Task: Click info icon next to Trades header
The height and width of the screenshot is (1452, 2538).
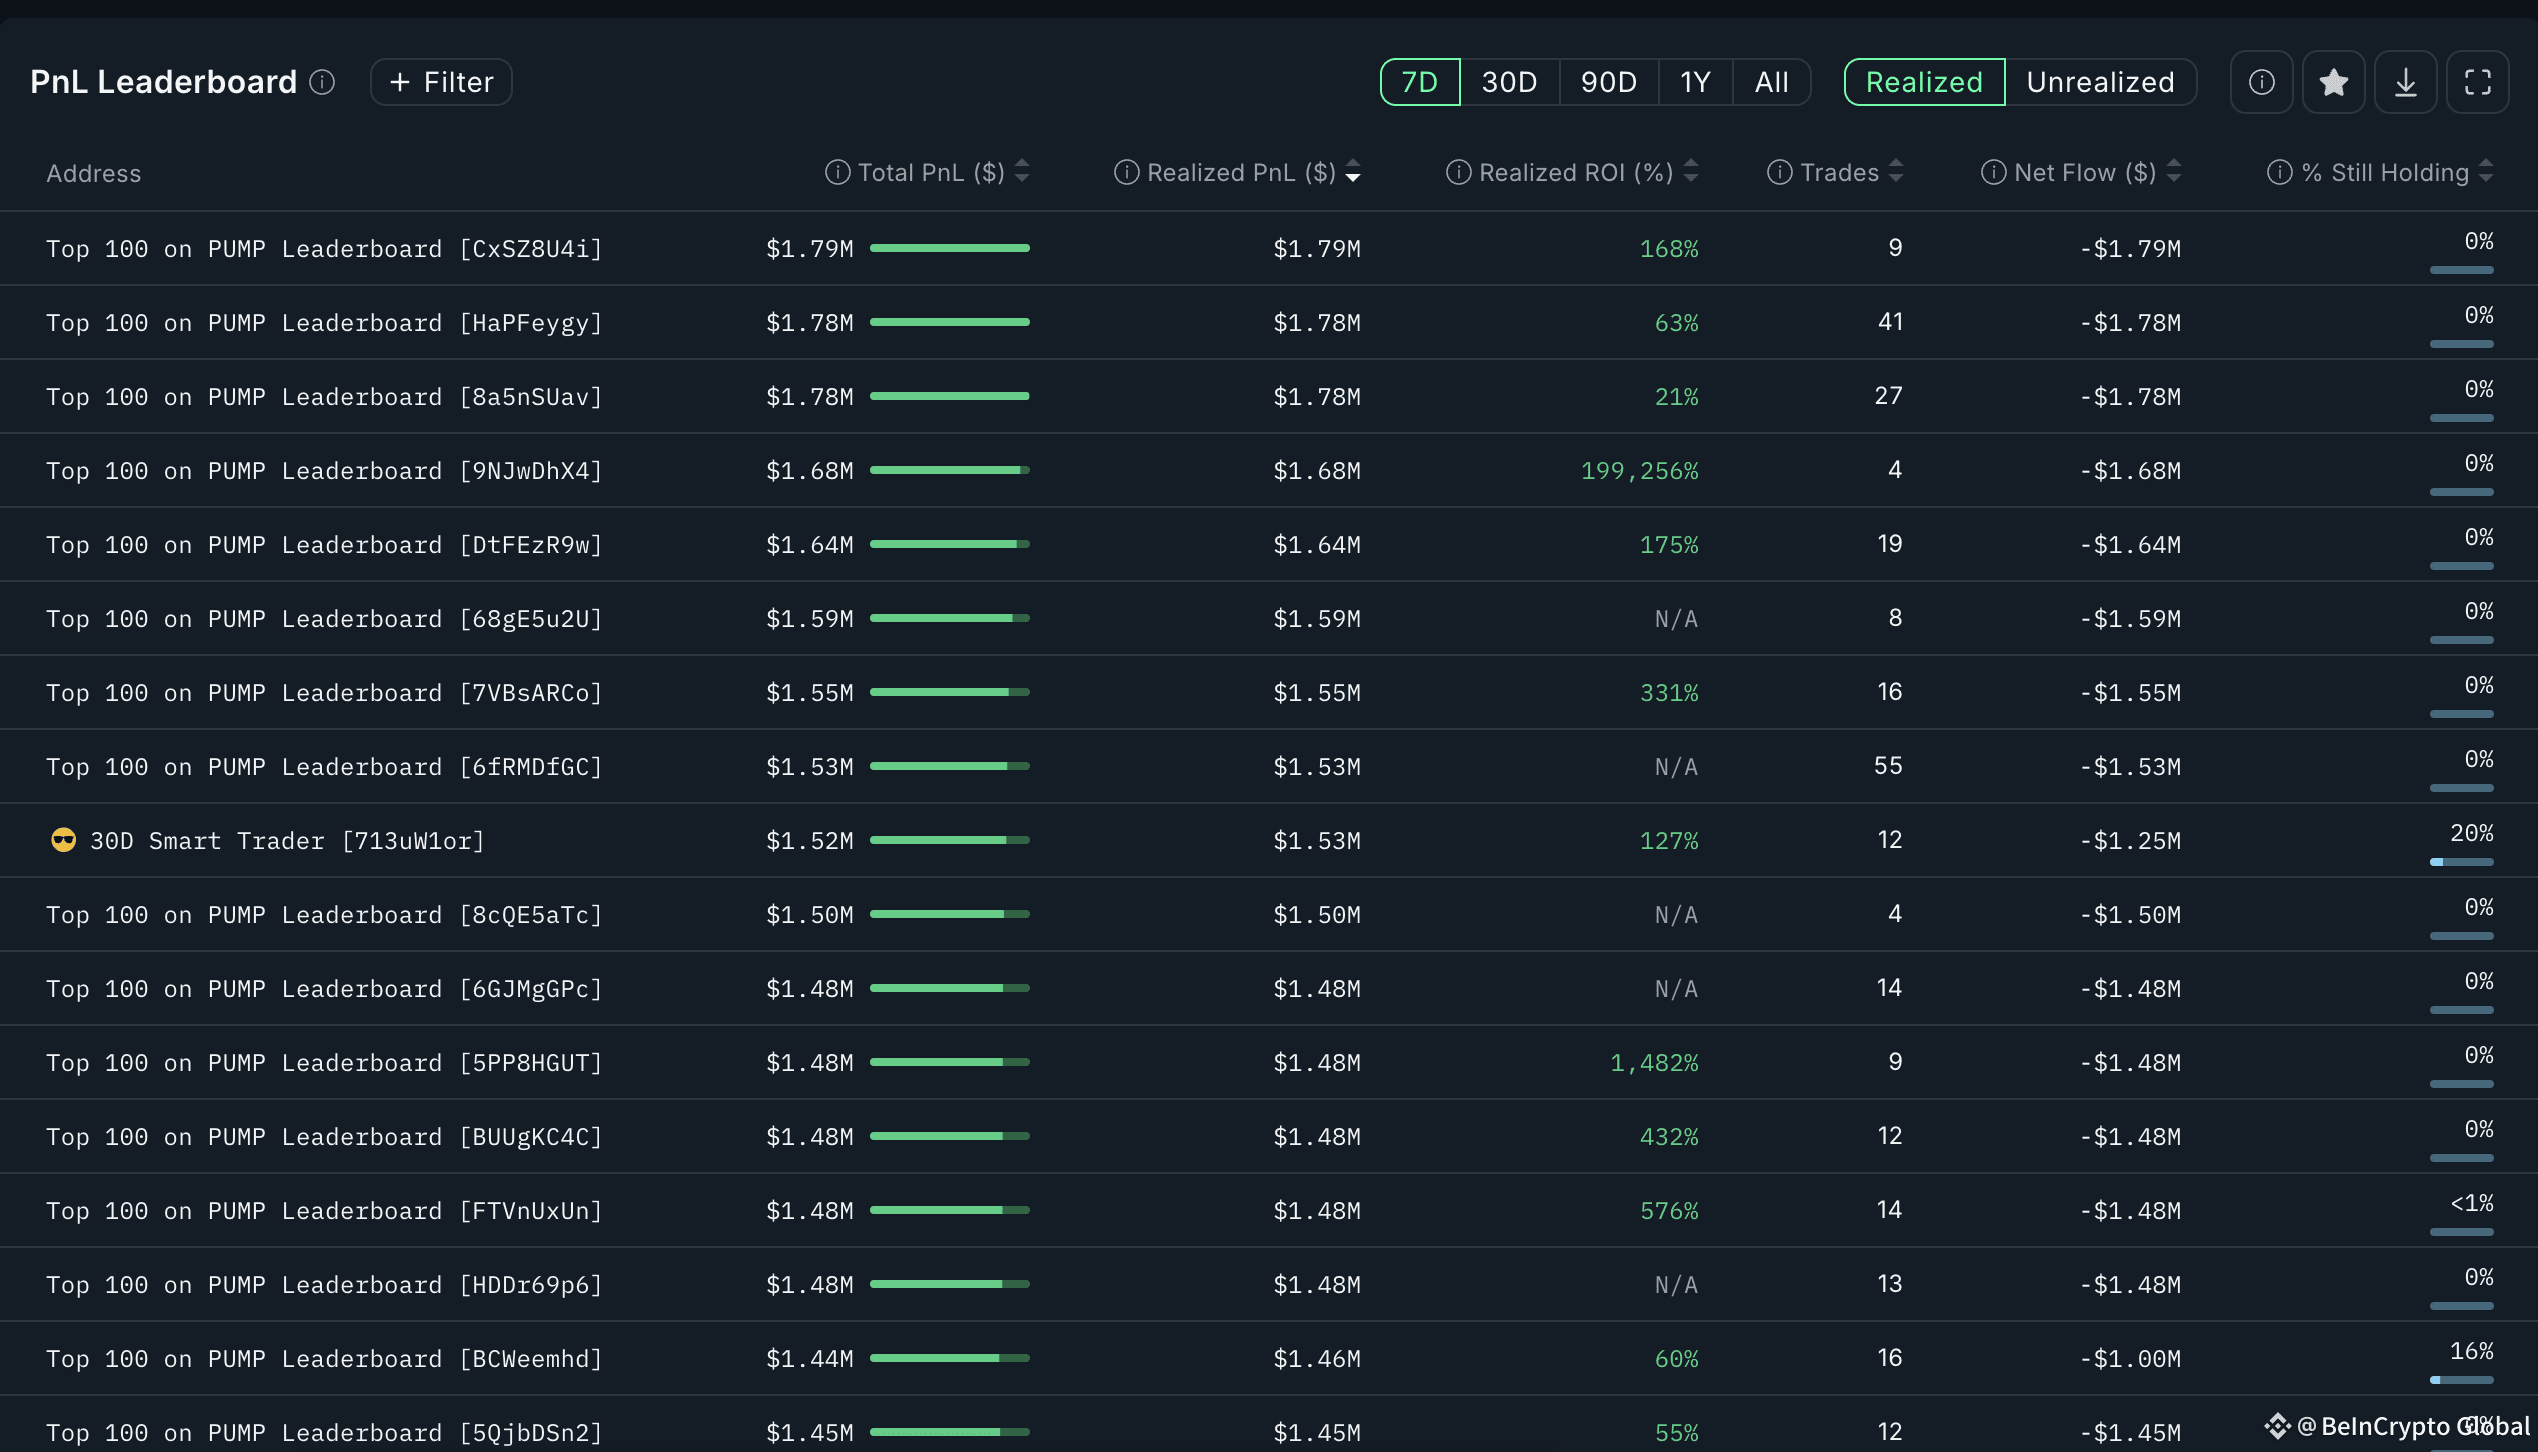Action: (x=1780, y=172)
